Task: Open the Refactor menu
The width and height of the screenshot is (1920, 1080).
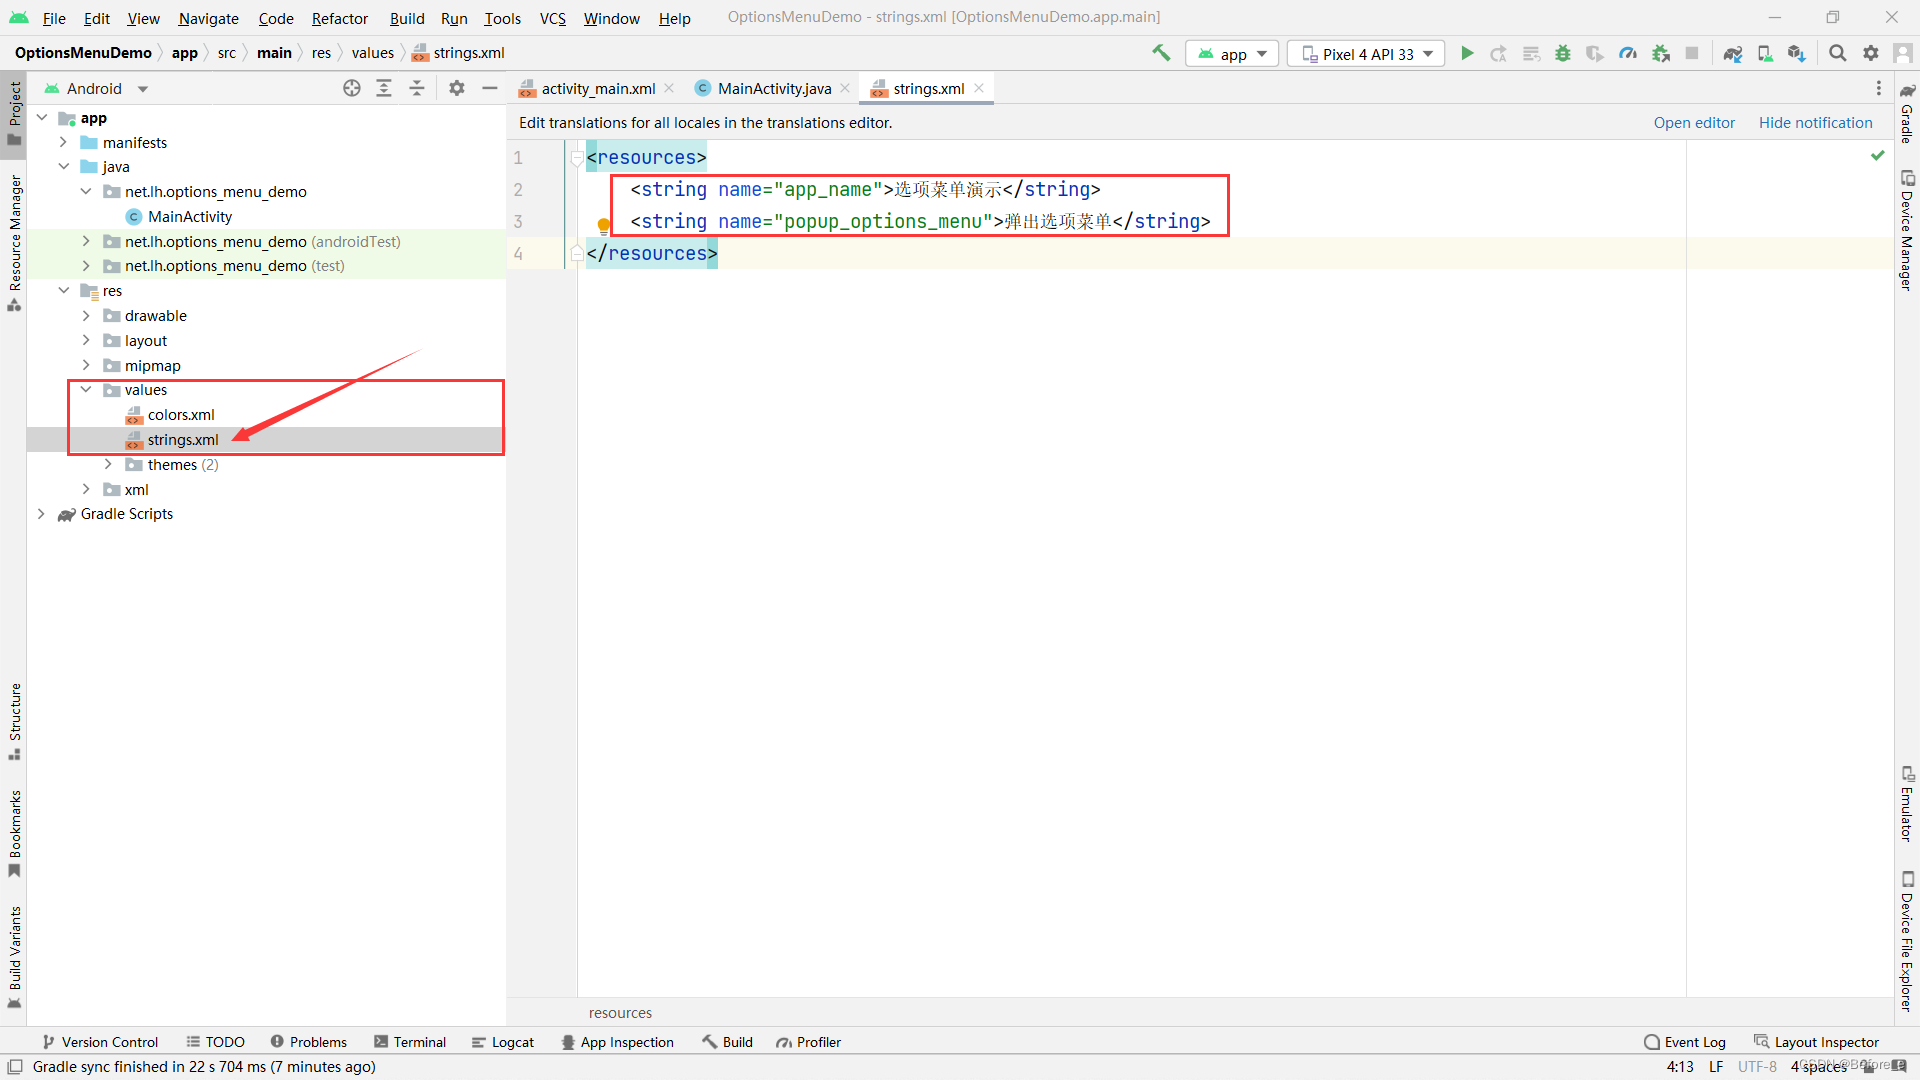Action: 339,18
